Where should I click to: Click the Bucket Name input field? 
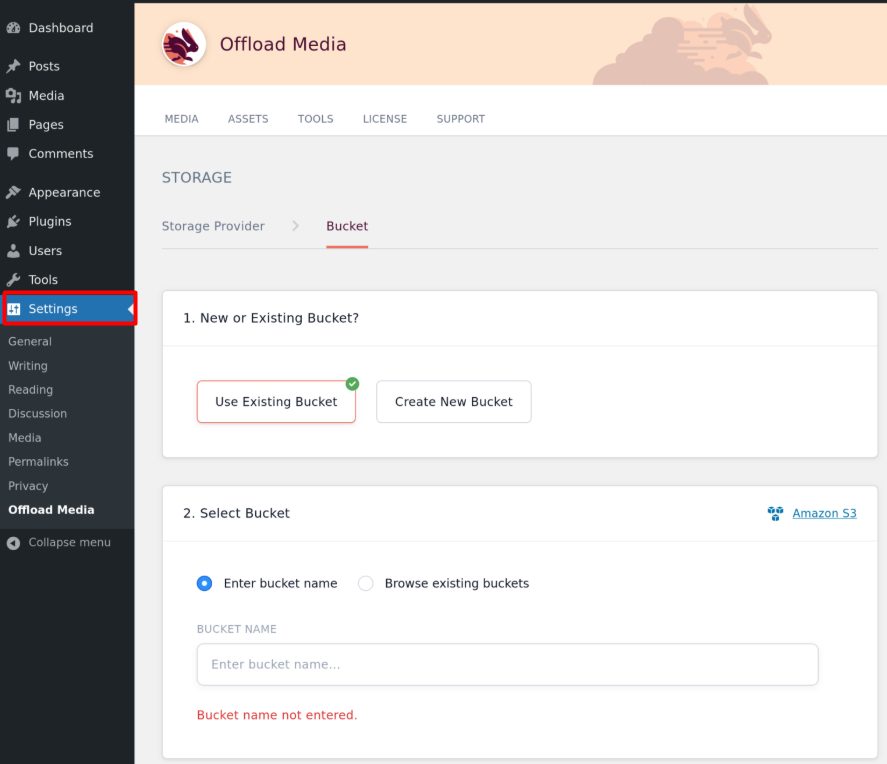pyautogui.click(x=507, y=664)
